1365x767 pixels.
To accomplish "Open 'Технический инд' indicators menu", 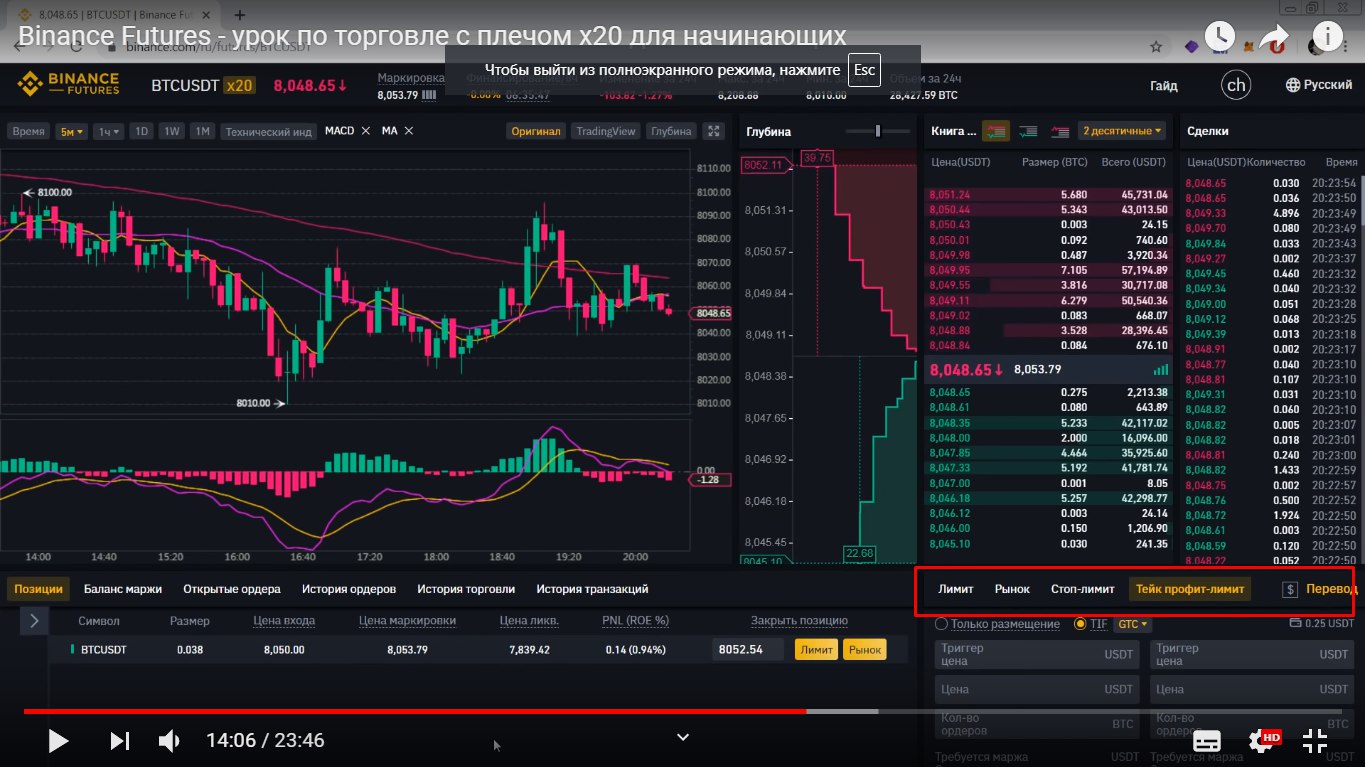I will click(268, 131).
